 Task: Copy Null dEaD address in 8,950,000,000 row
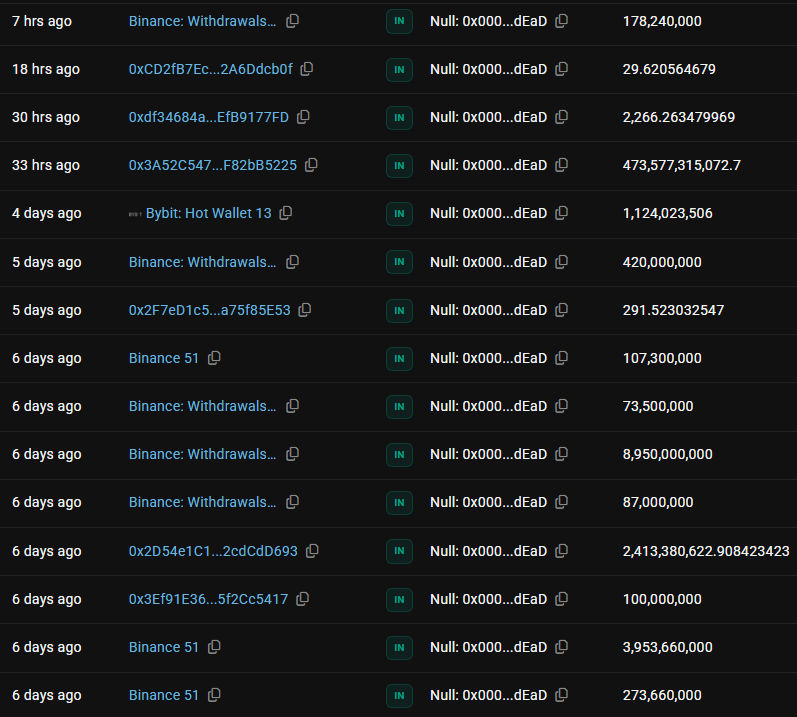click(561, 454)
